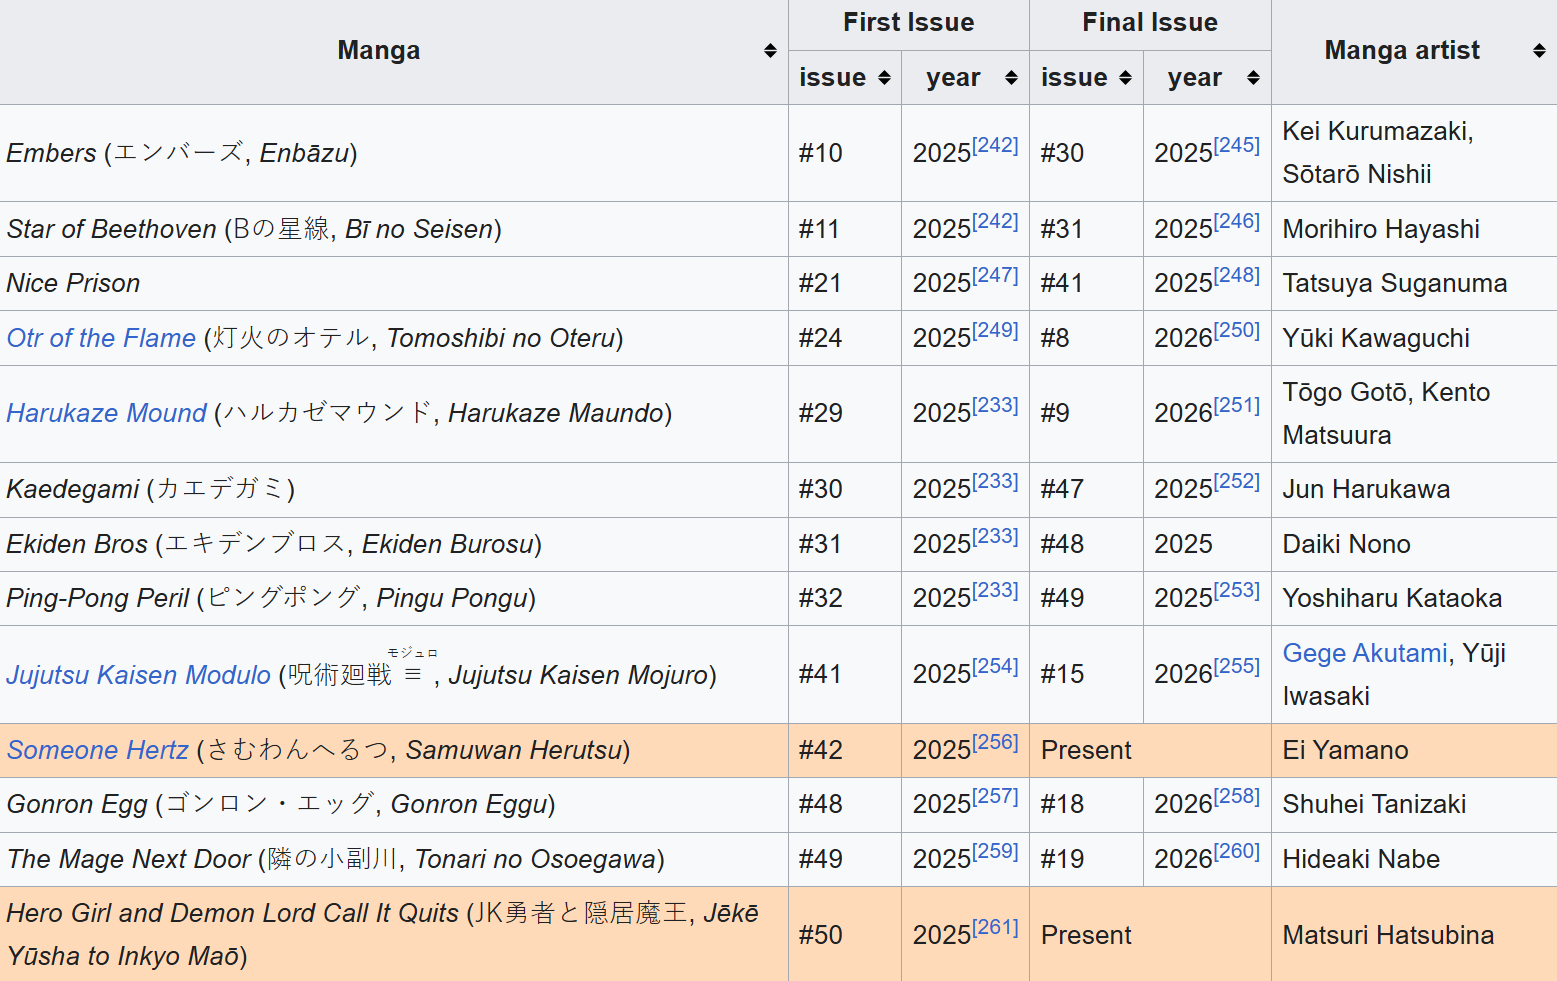Open citation [250] reference
This screenshot has width=1557, height=981.
1237,330
